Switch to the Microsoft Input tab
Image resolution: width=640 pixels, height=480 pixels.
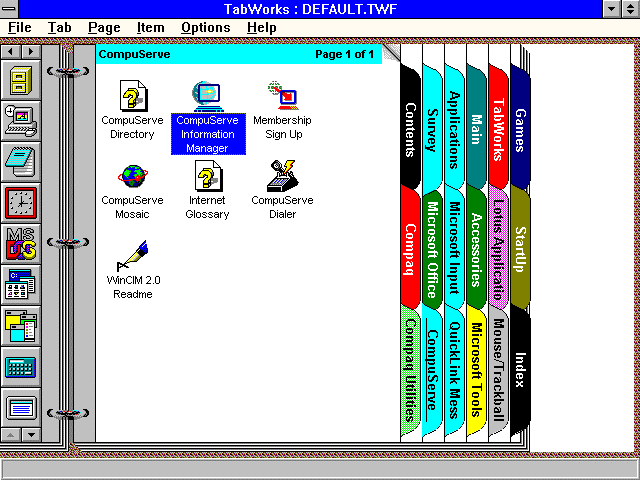[x=455, y=248]
